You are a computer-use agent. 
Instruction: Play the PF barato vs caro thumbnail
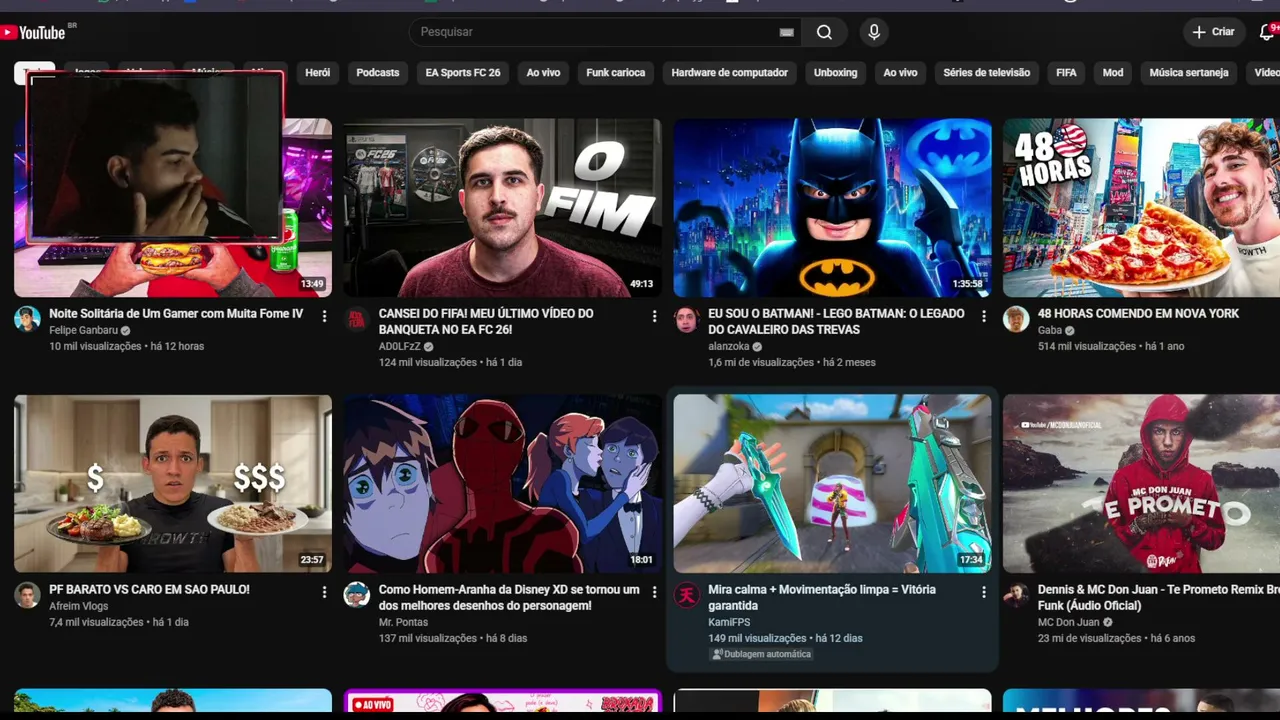coord(173,484)
